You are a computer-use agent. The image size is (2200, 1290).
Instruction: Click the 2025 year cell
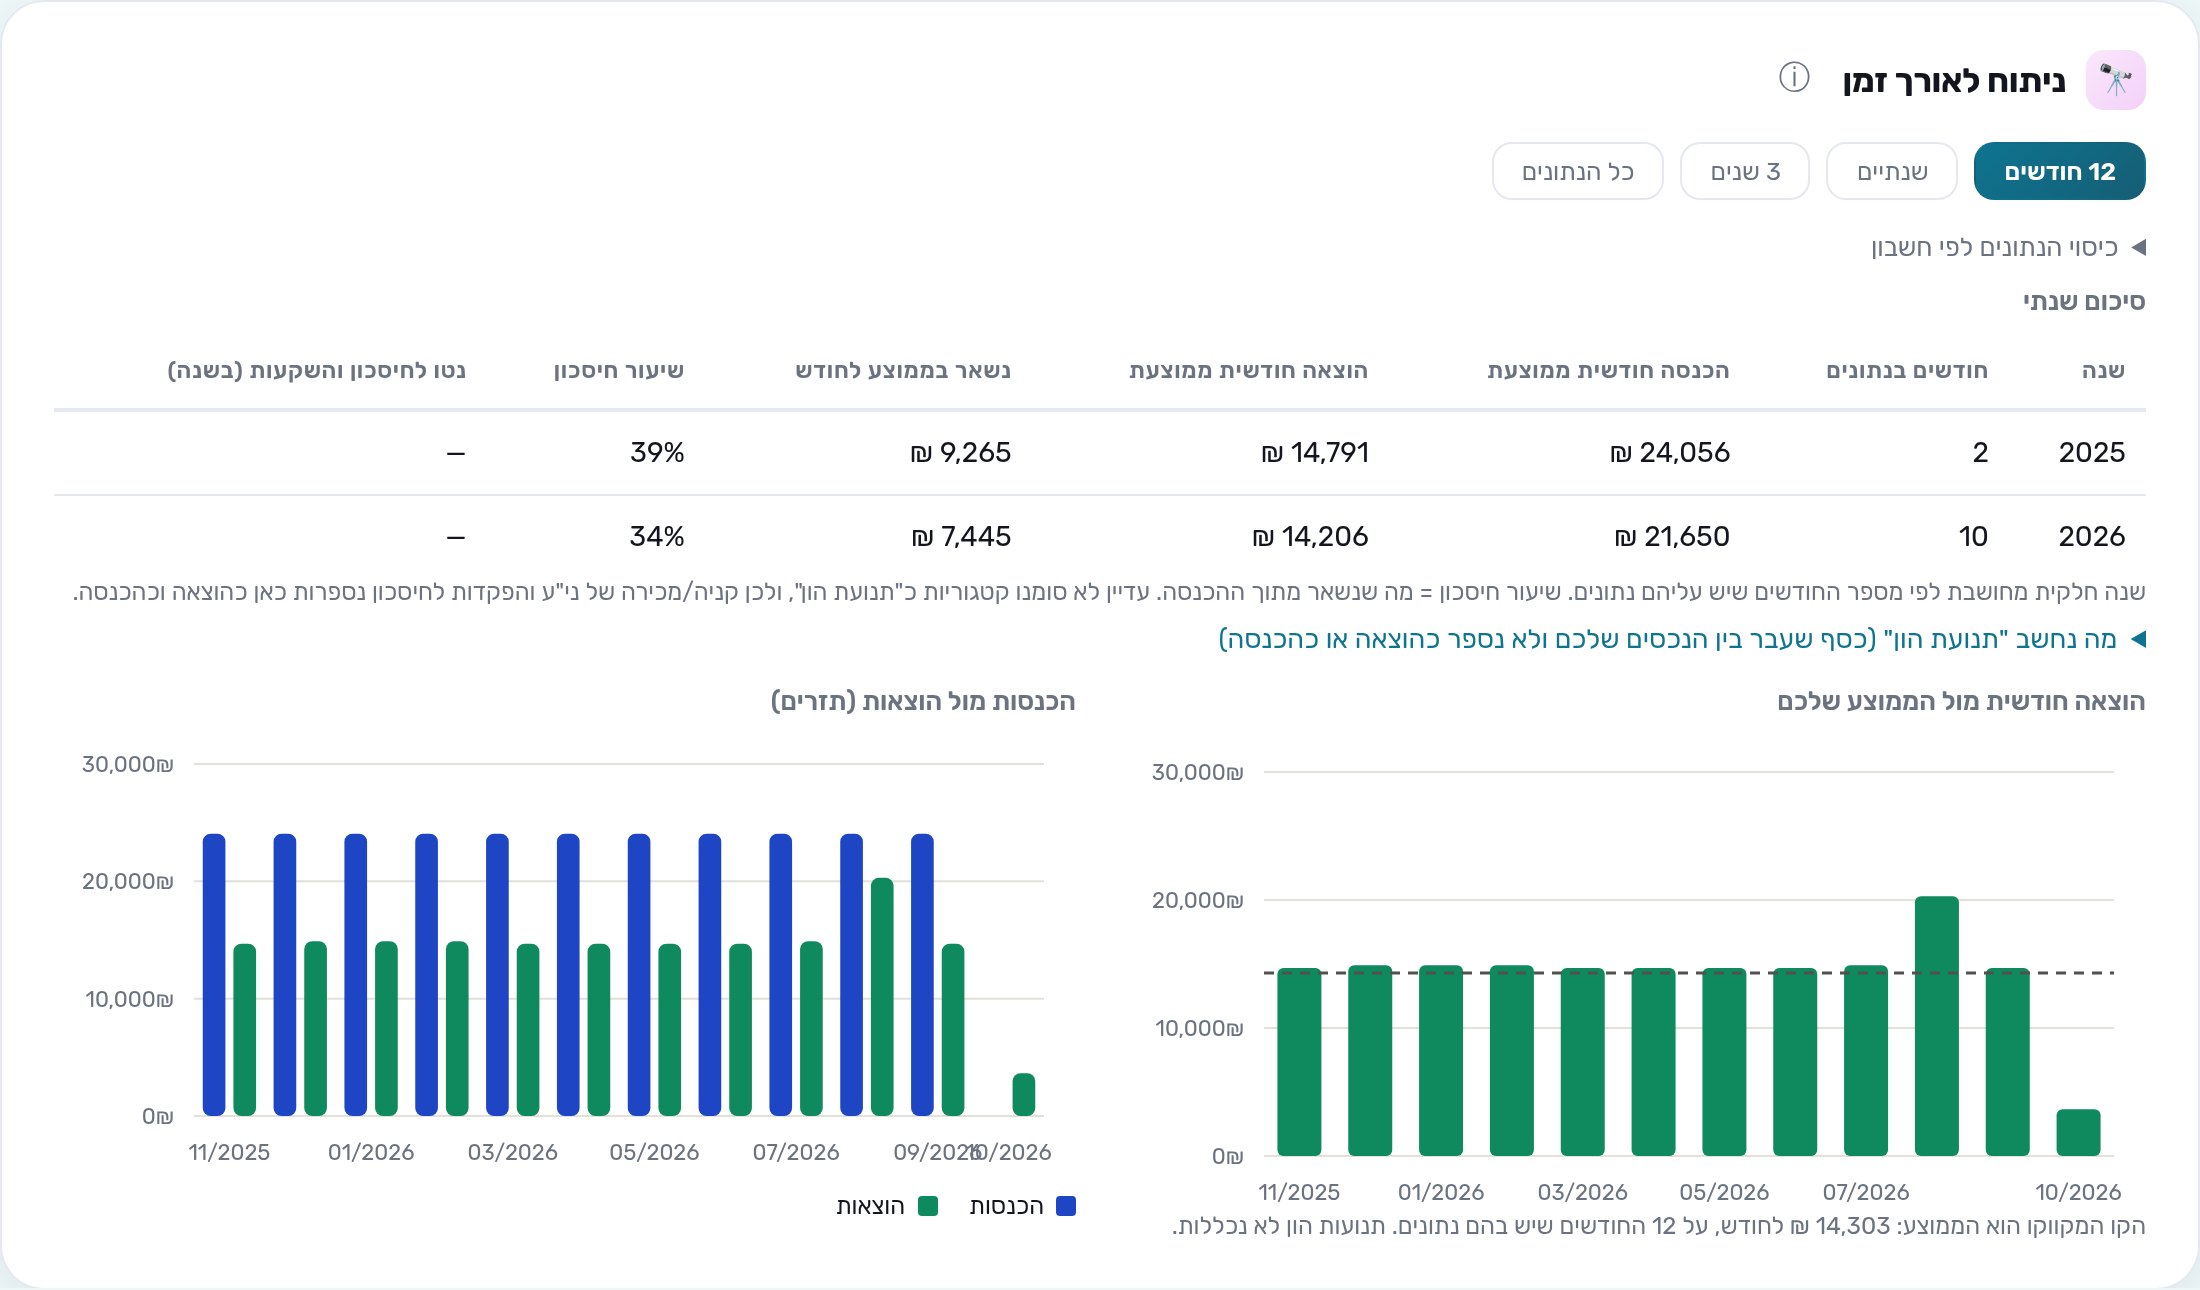(x=2092, y=452)
